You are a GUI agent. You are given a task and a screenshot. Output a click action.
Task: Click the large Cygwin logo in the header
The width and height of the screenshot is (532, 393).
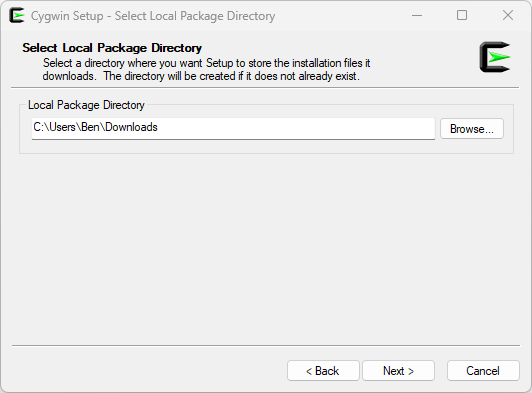(495, 57)
